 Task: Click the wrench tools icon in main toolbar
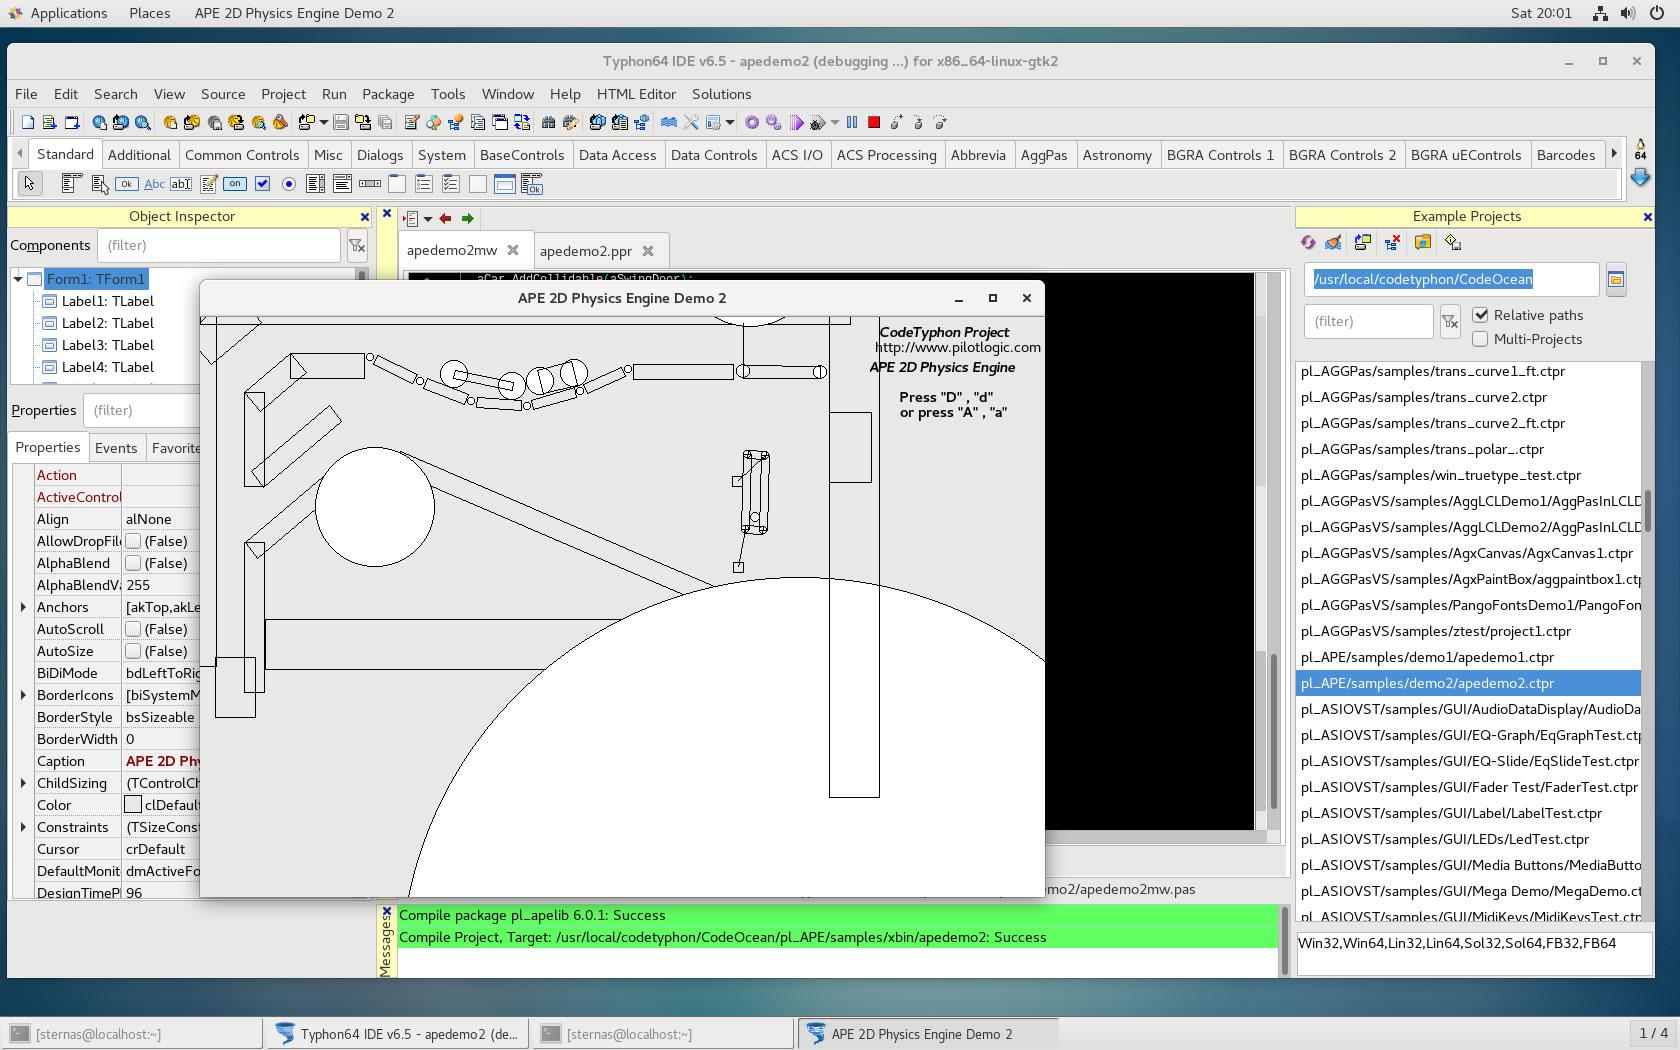(x=690, y=122)
